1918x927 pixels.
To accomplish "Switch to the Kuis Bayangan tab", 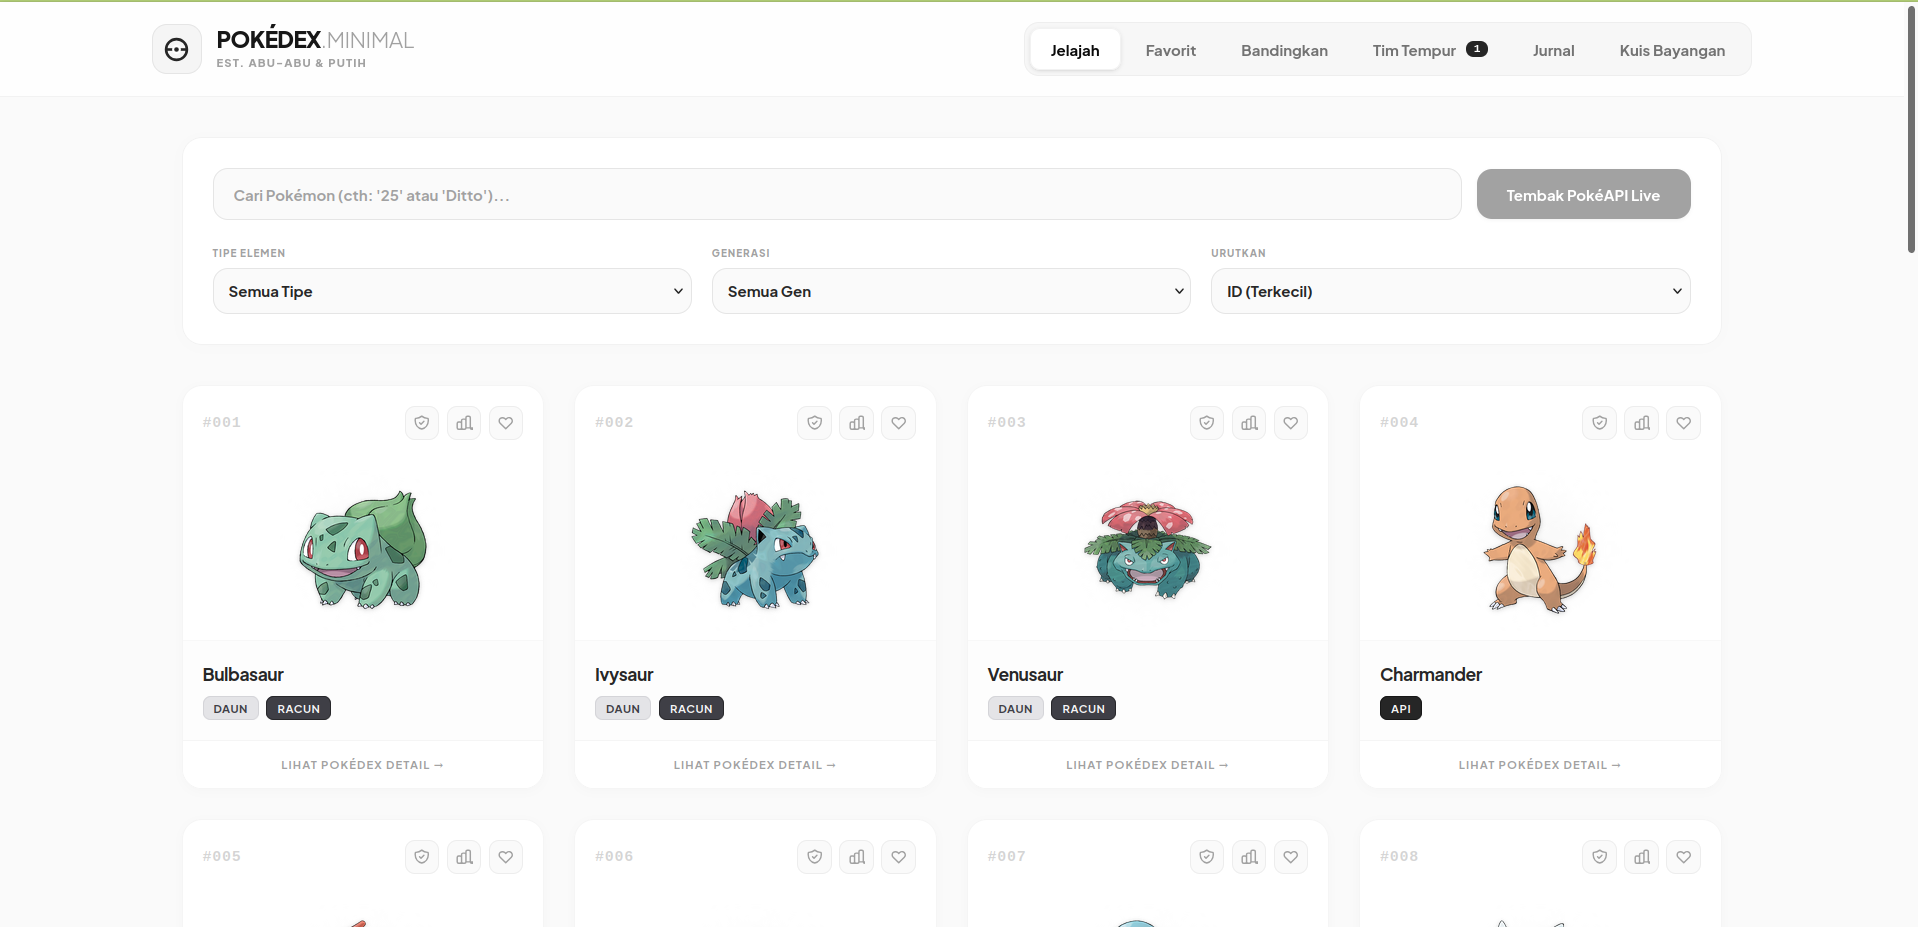I will (1672, 50).
